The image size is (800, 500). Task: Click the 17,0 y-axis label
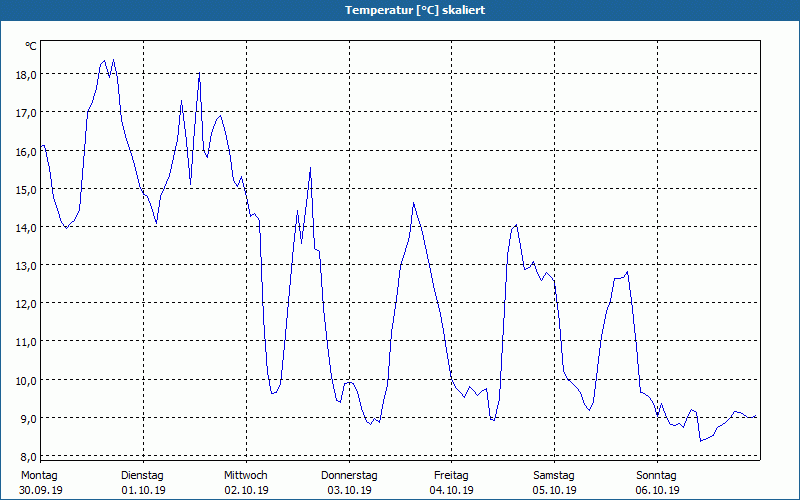pyautogui.click(x=27, y=113)
